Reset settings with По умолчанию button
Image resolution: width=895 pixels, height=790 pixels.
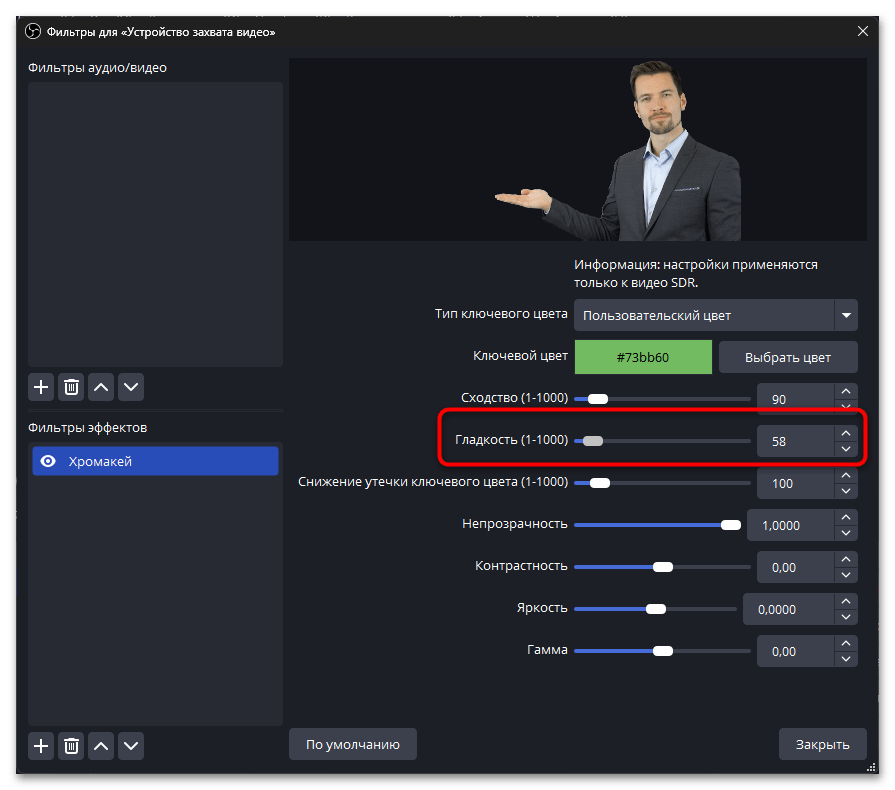(352, 744)
